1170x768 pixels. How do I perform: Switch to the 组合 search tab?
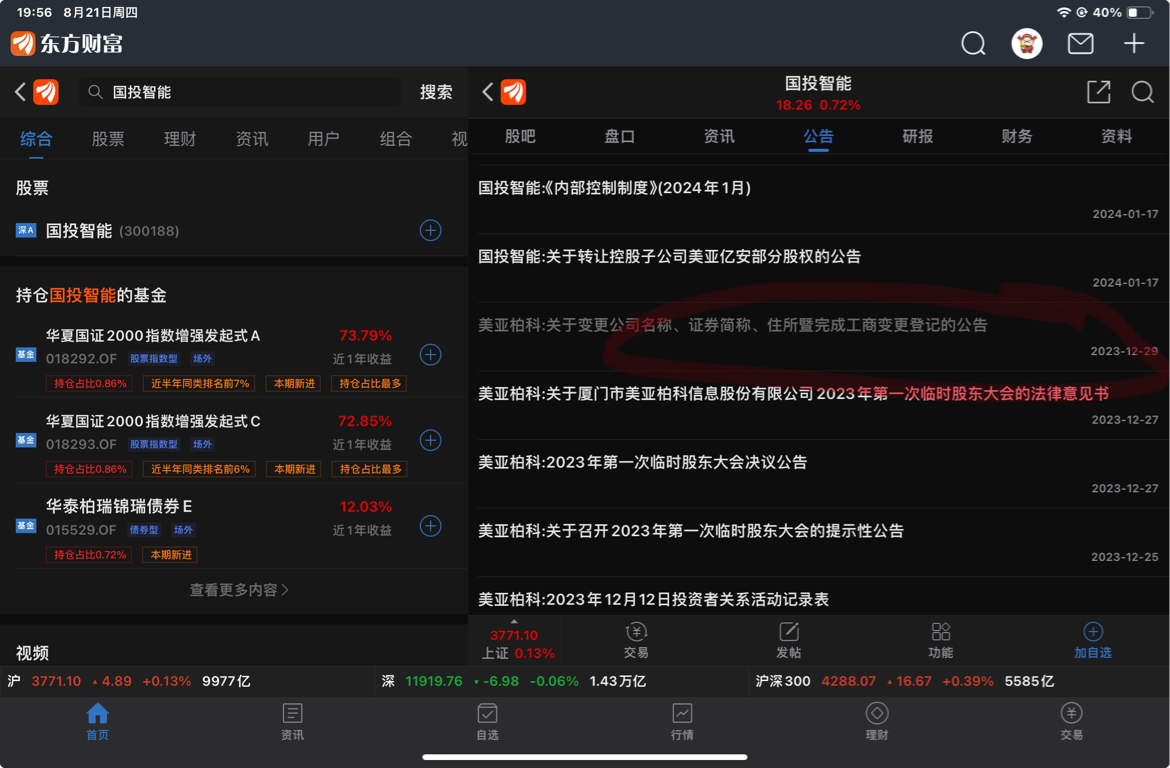pyautogui.click(x=395, y=139)
